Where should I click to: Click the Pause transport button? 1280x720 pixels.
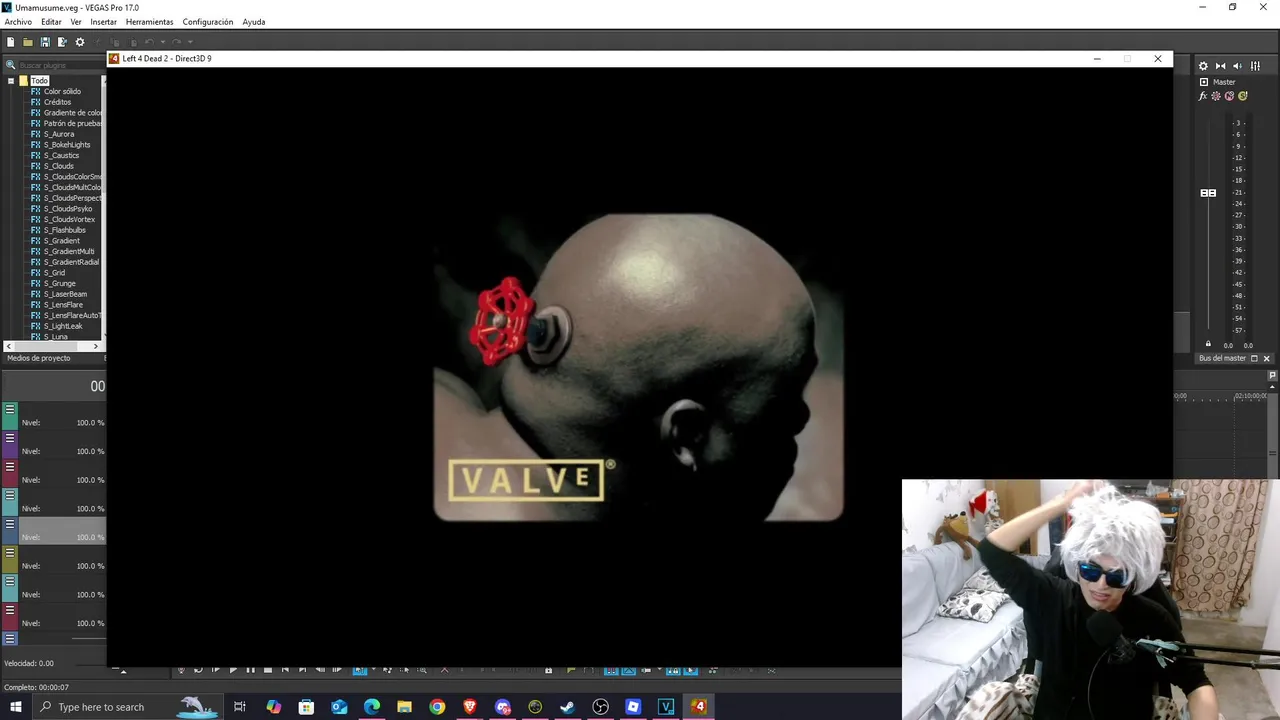click(x=250, y=669)
